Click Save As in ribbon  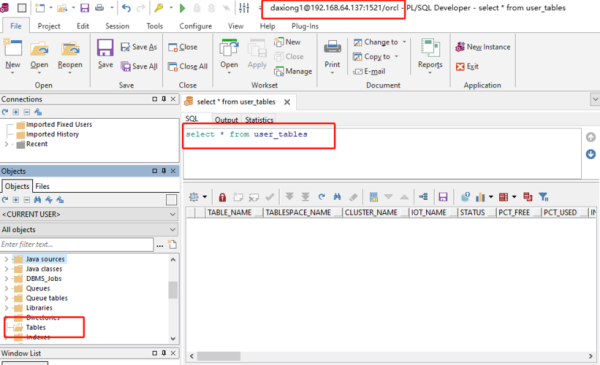tap(139, 47)
